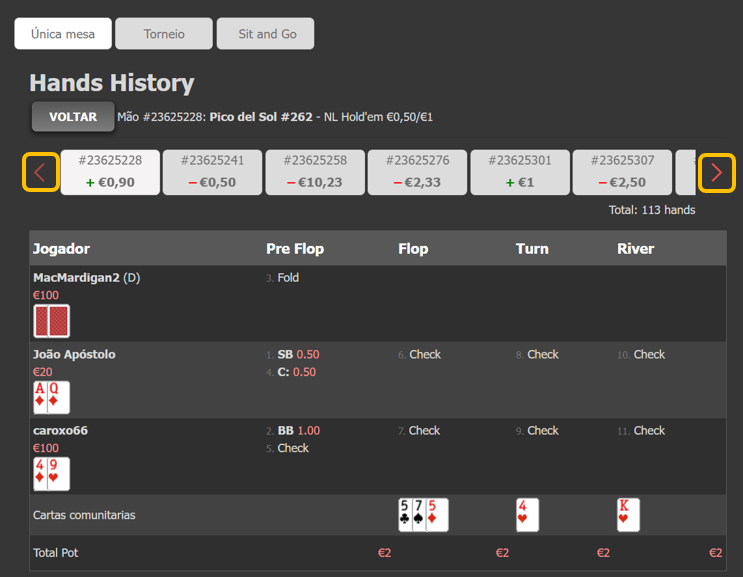
Task: Switch to the Única mesa tab
Action: (x=63, y=33)
